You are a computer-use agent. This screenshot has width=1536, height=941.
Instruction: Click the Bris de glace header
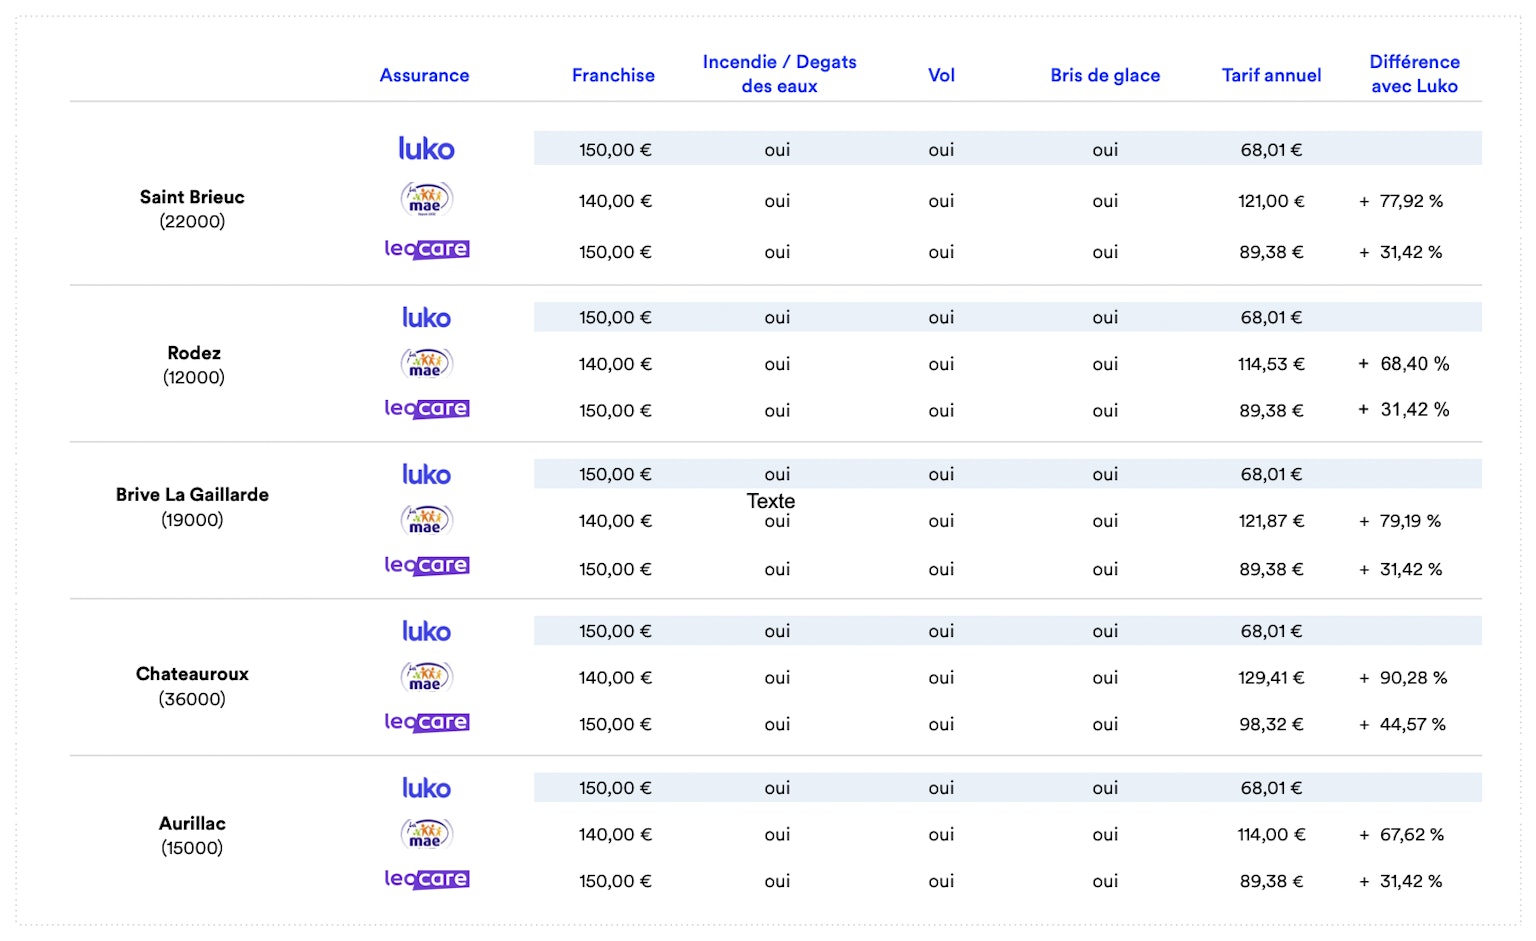point(1105,75)
